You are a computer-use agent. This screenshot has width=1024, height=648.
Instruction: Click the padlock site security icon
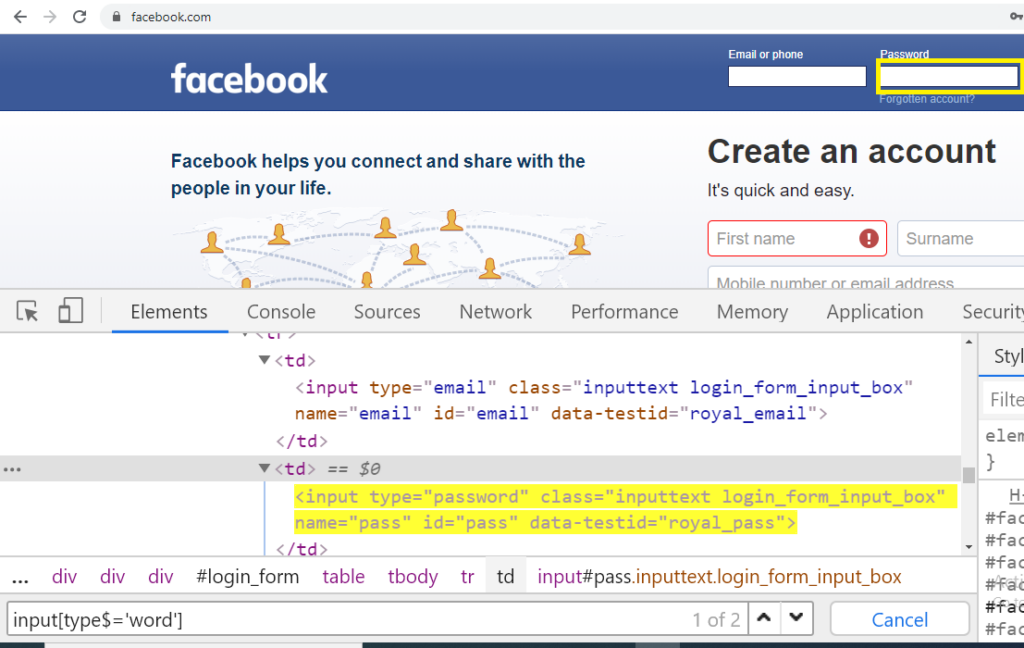116,17
